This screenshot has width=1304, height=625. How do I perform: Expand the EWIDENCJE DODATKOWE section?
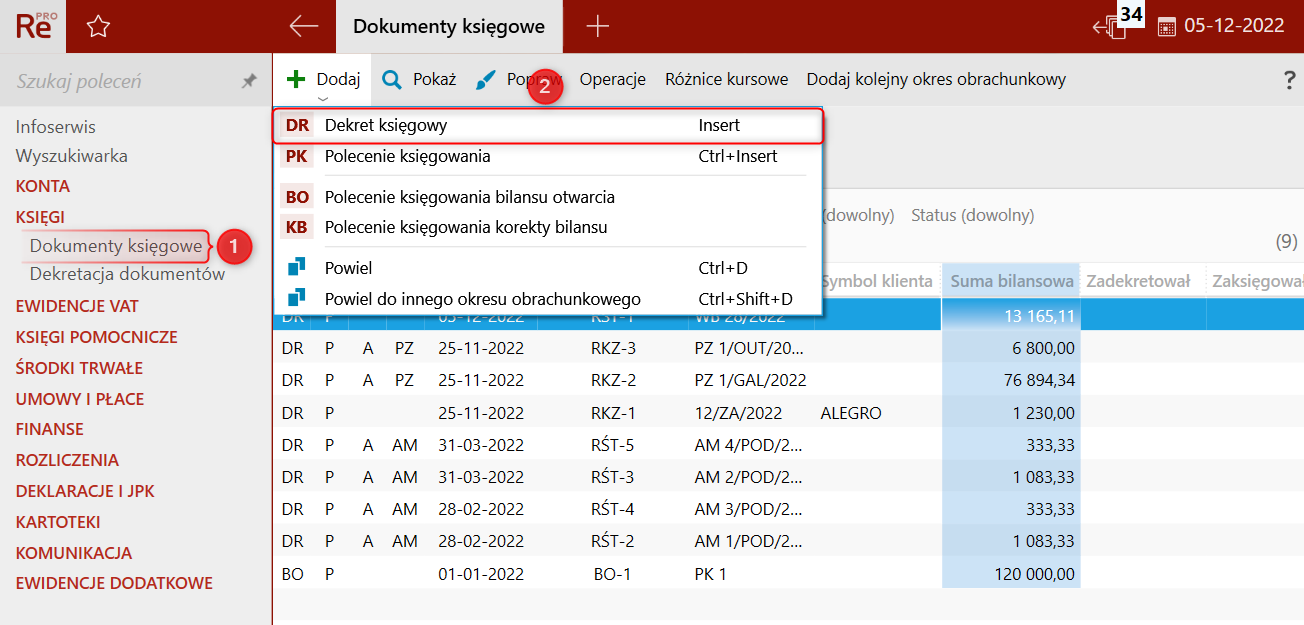(114, 583)
